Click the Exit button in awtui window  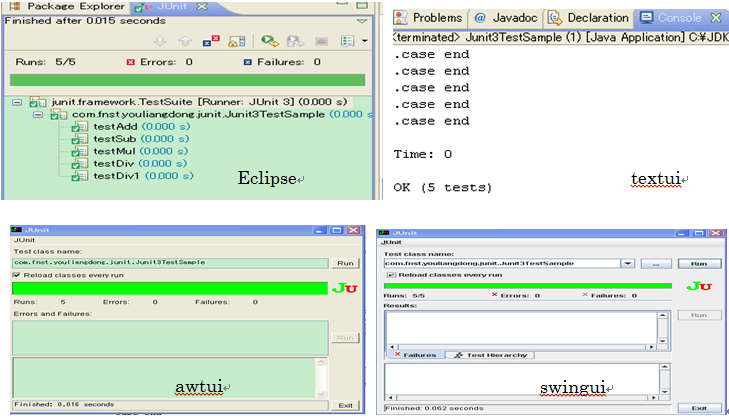coord(345,406)
